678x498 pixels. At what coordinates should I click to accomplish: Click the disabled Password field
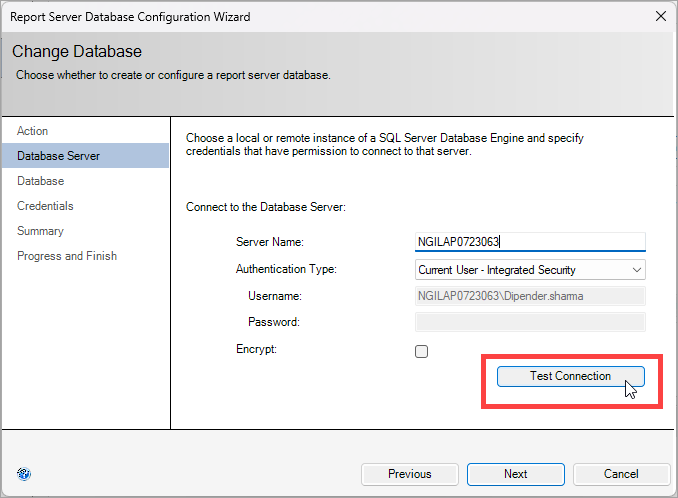530,322
